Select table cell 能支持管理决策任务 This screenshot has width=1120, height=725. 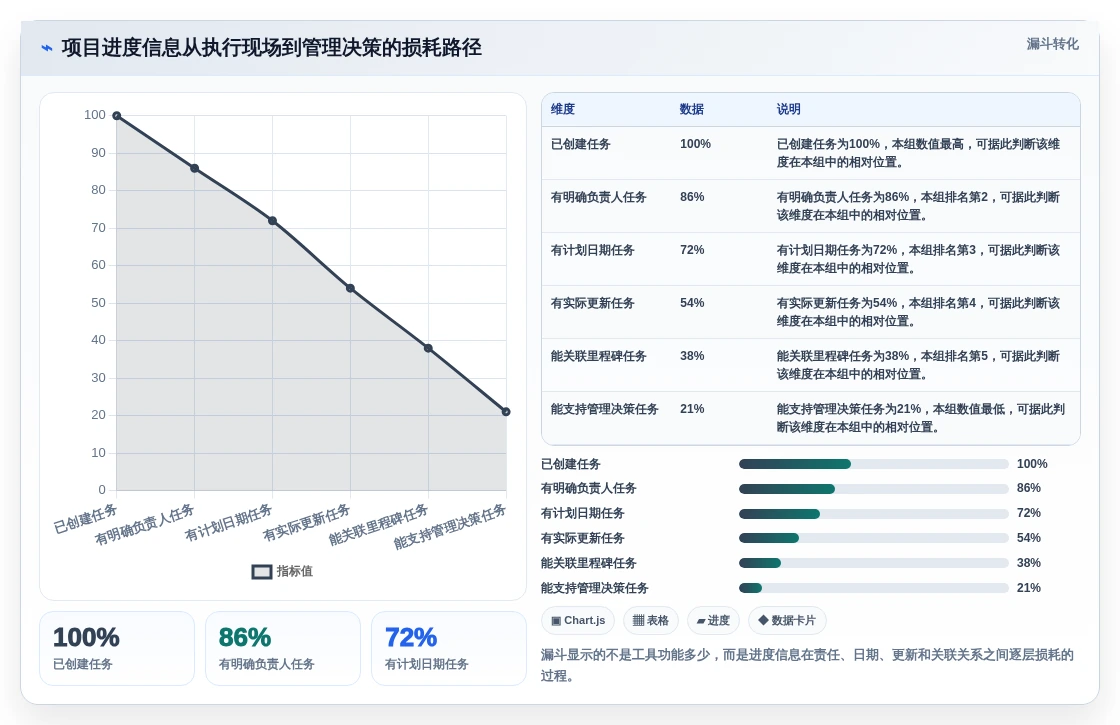[604, 409]
